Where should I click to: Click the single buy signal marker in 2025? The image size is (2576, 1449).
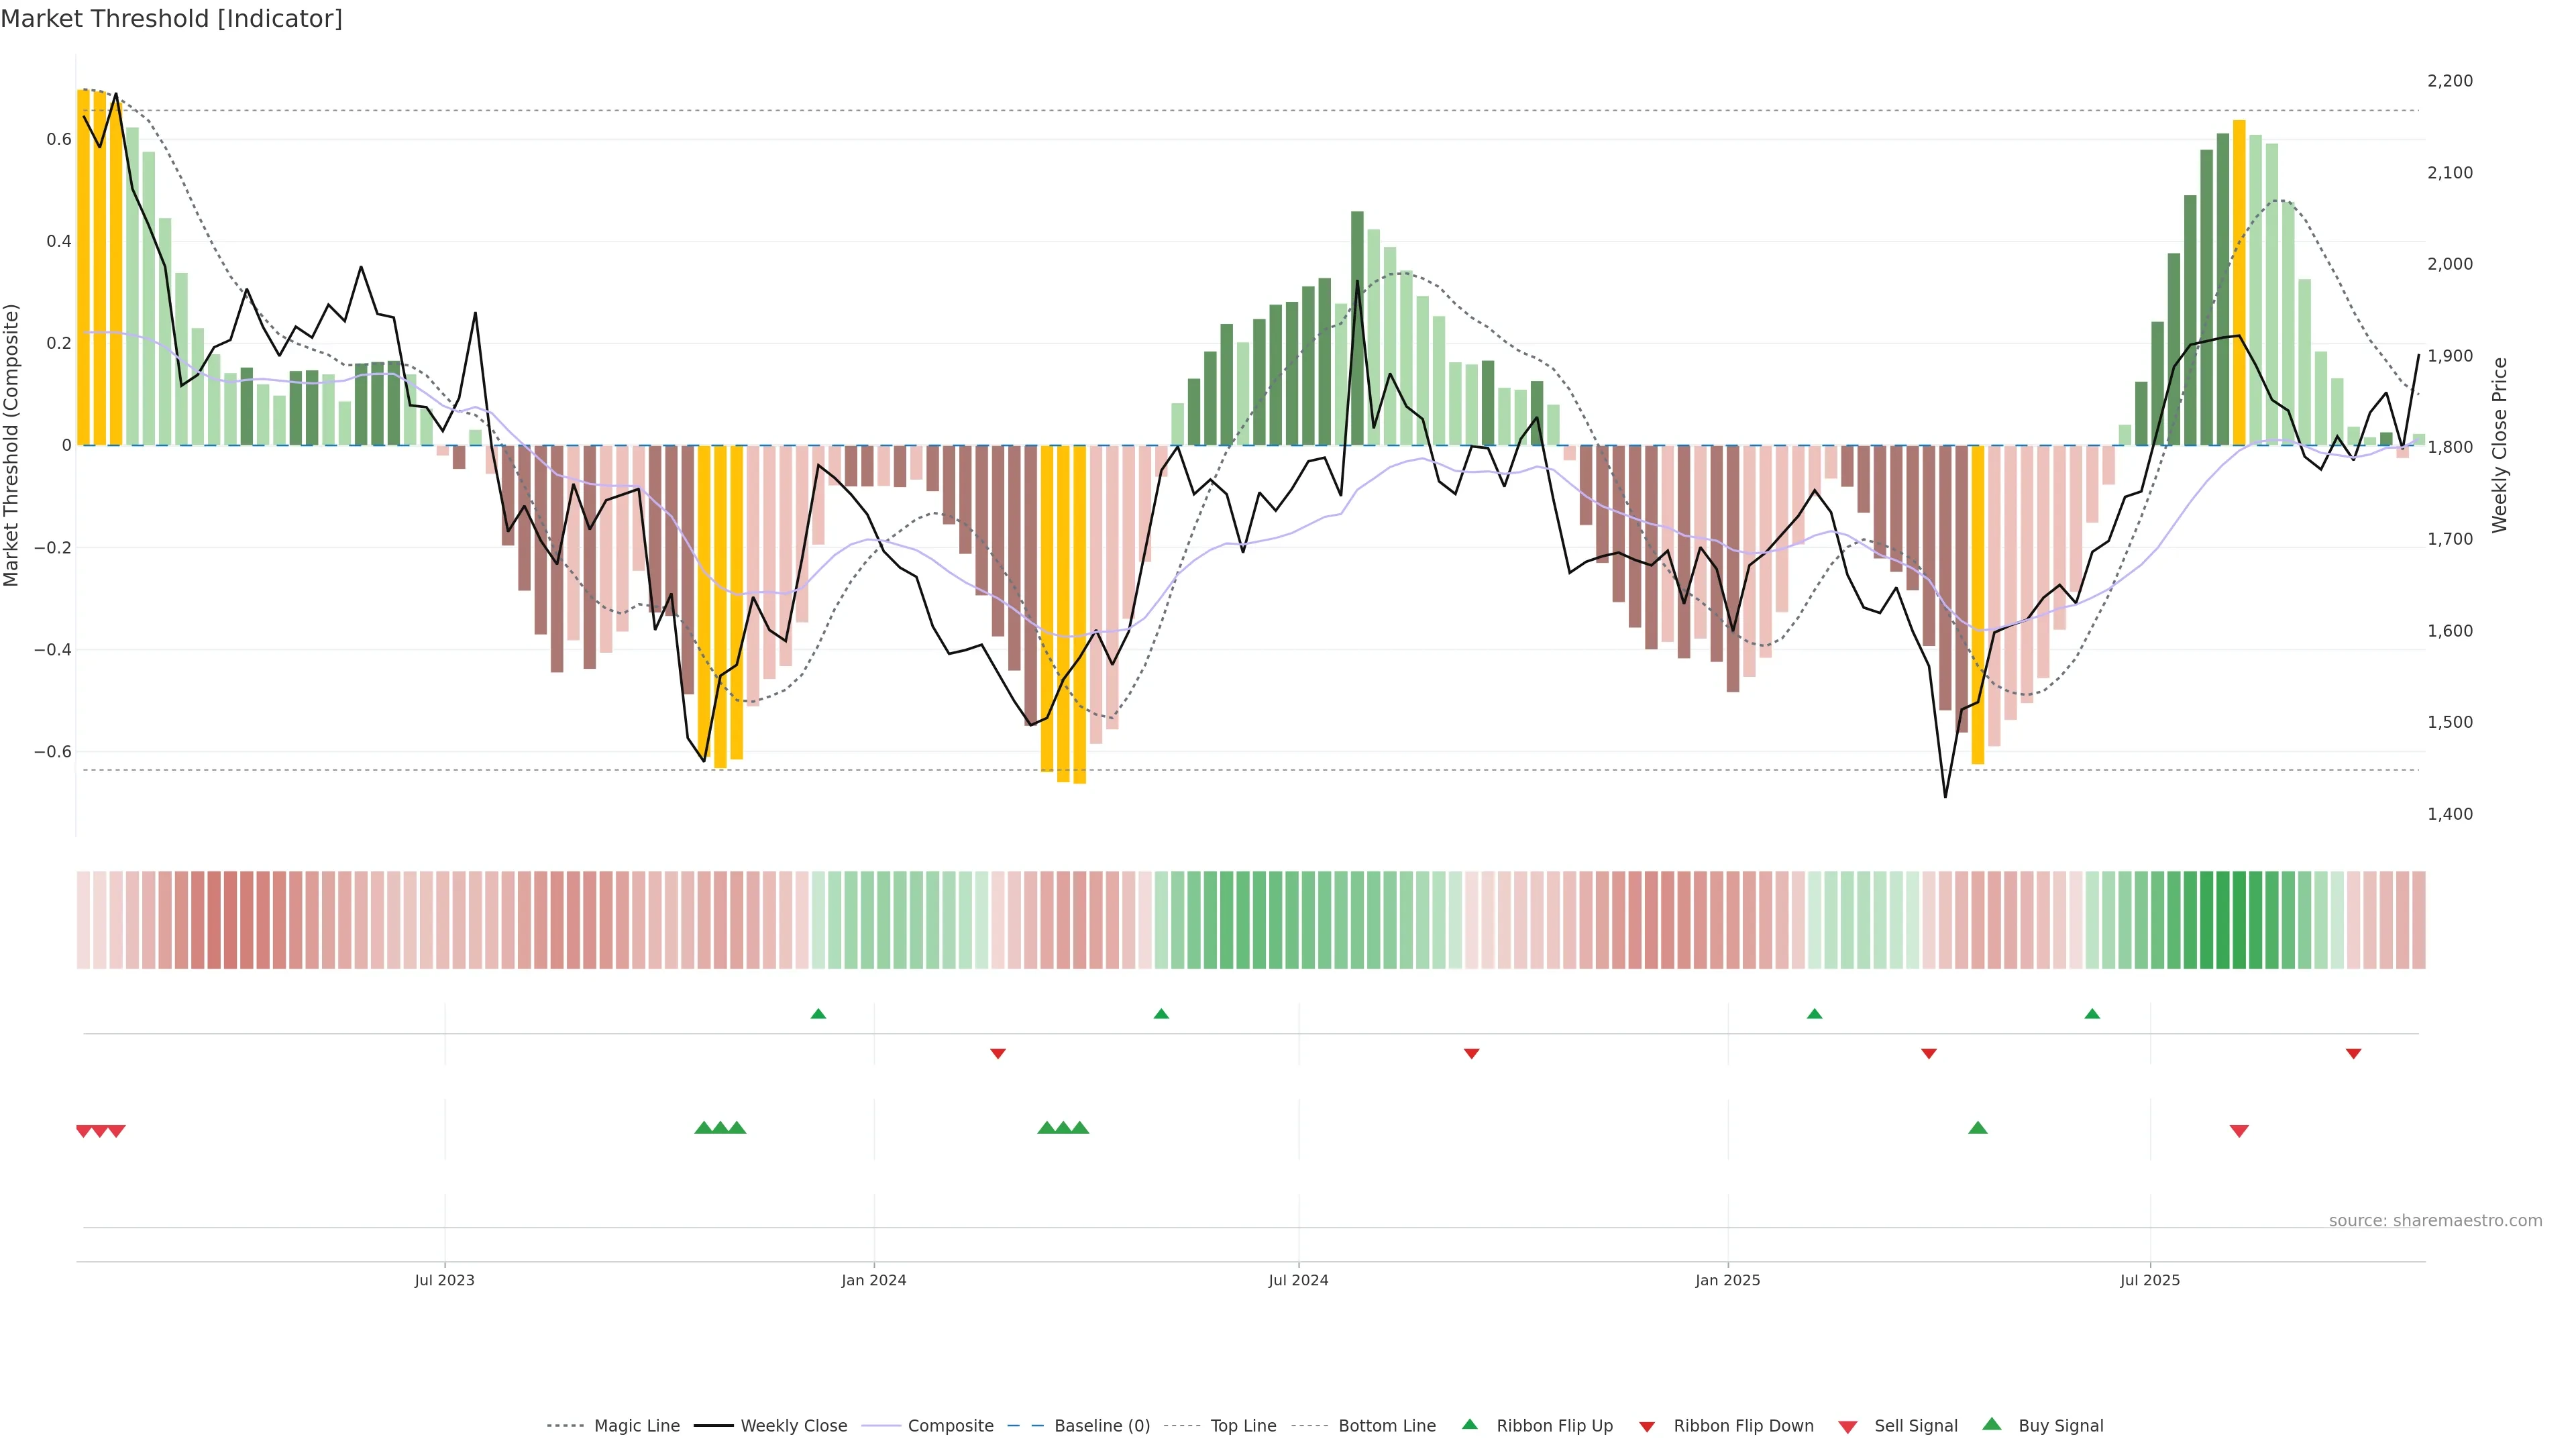[1977, 1128]
